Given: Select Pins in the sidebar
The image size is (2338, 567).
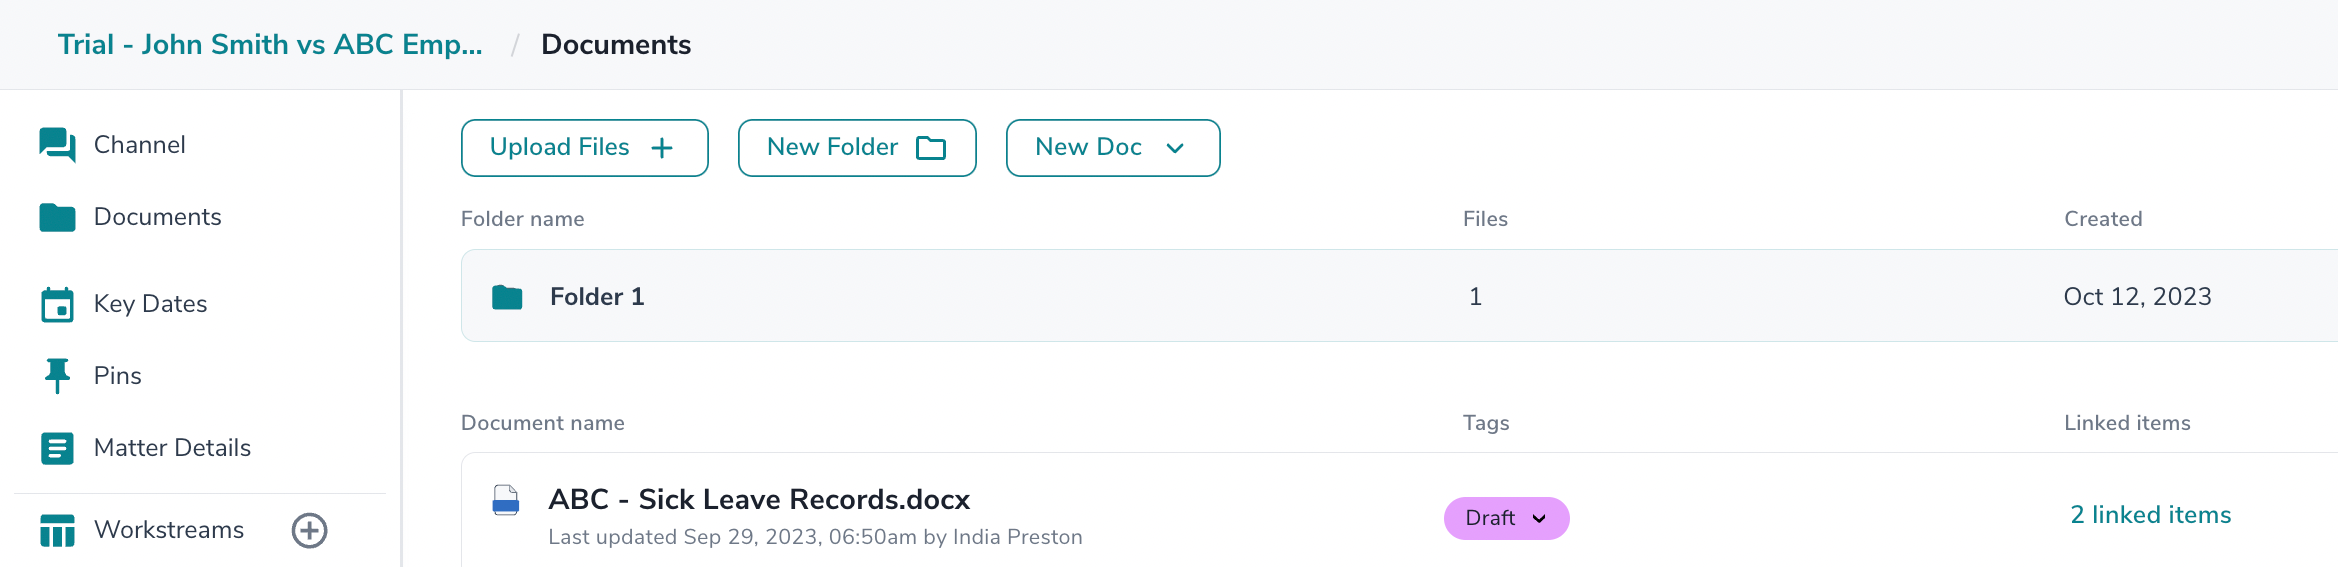Looking at the screenshot, I should click(x=117, y=376).
